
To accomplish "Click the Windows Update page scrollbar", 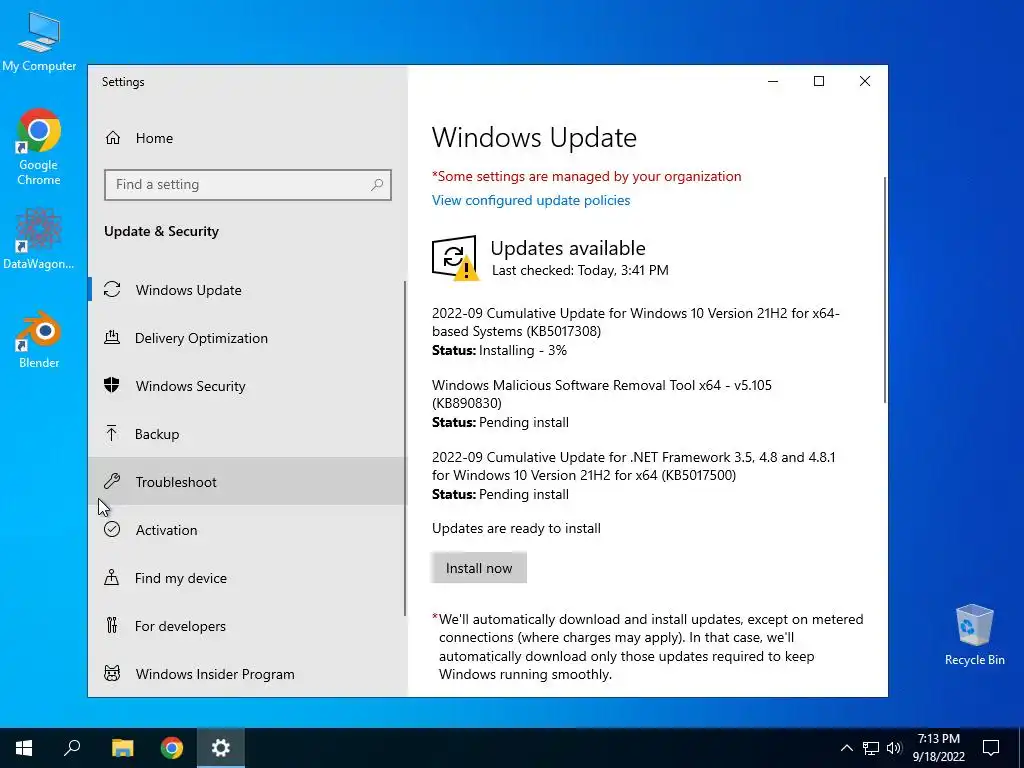I will 885,291.
